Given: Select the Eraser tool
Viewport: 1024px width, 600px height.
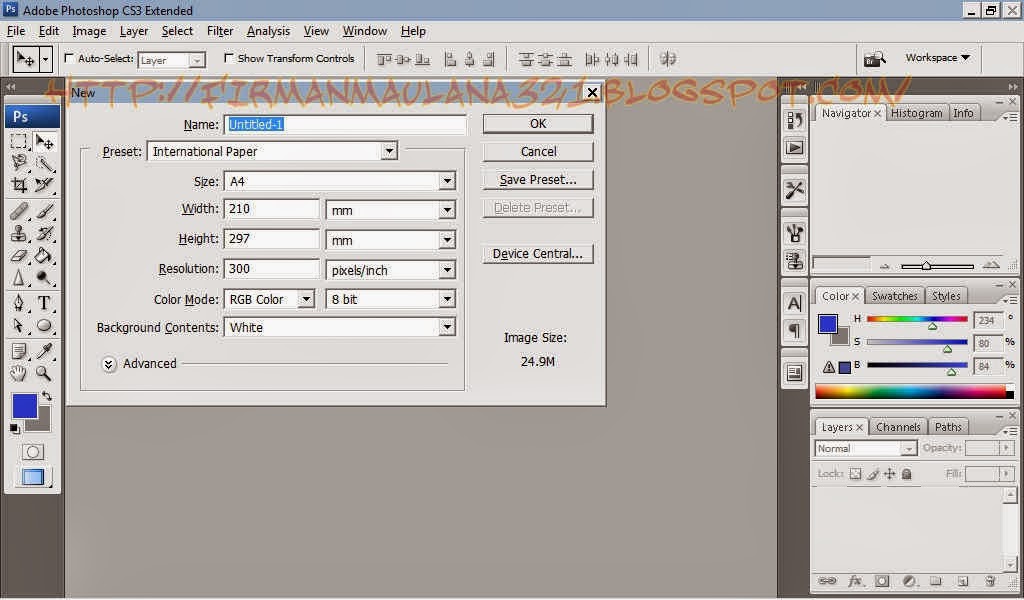Looking at the screenshot, I should click(19, 255).
